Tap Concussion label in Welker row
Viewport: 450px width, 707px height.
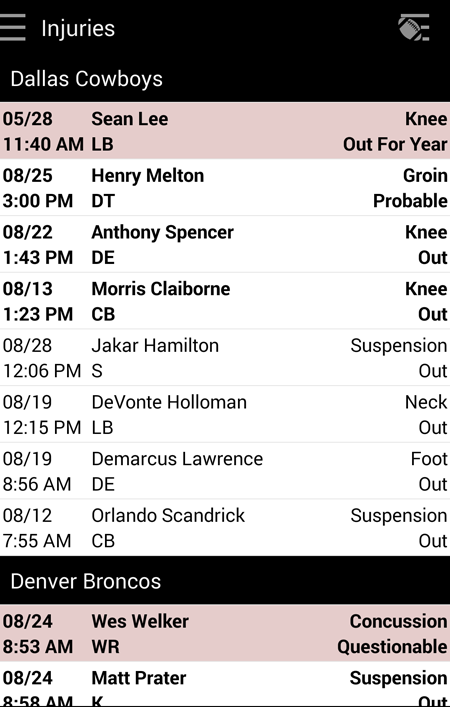coord(399,621)
